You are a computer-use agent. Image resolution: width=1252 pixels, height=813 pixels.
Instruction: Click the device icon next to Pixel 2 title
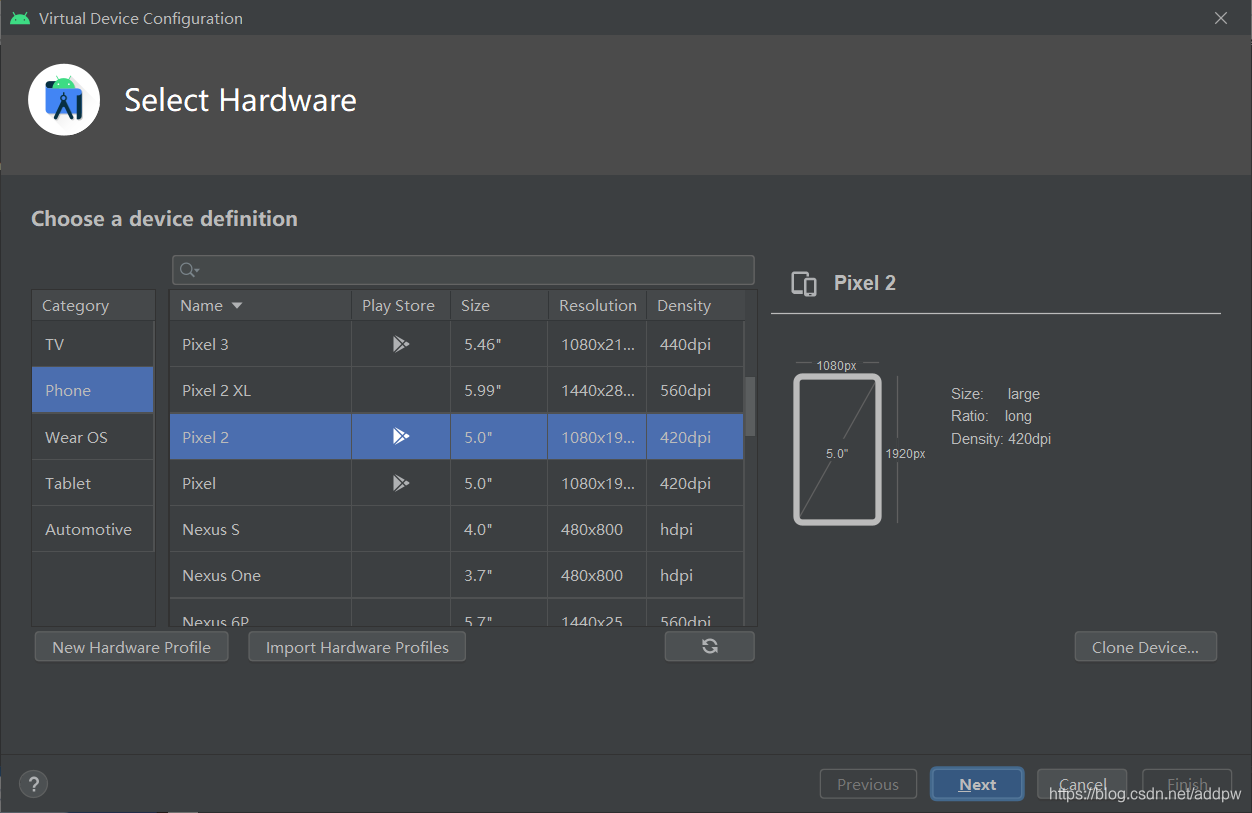804,283
